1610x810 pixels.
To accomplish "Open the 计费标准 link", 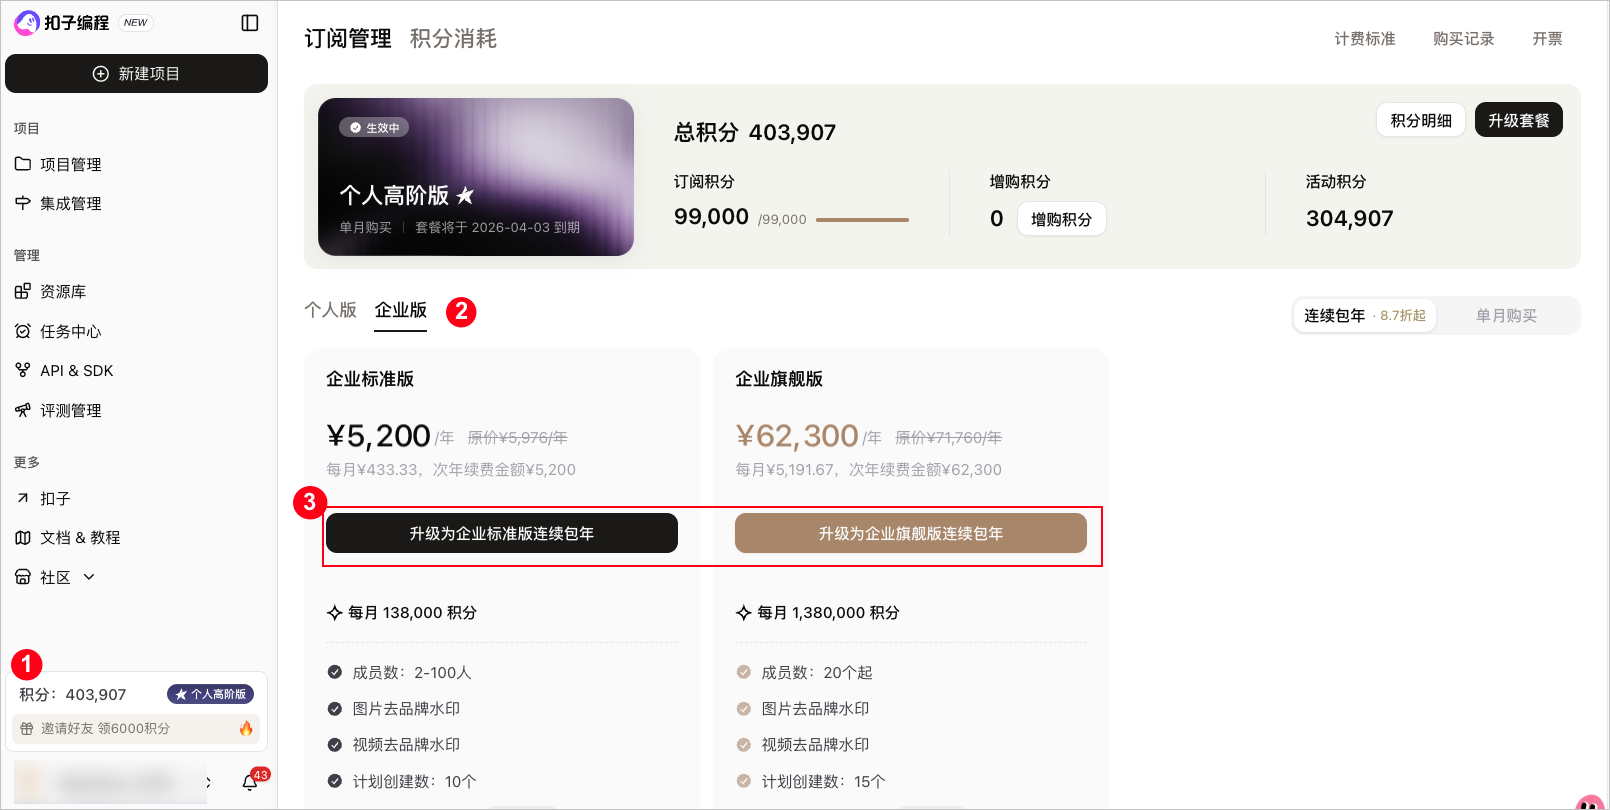I will pos(1365,38).
